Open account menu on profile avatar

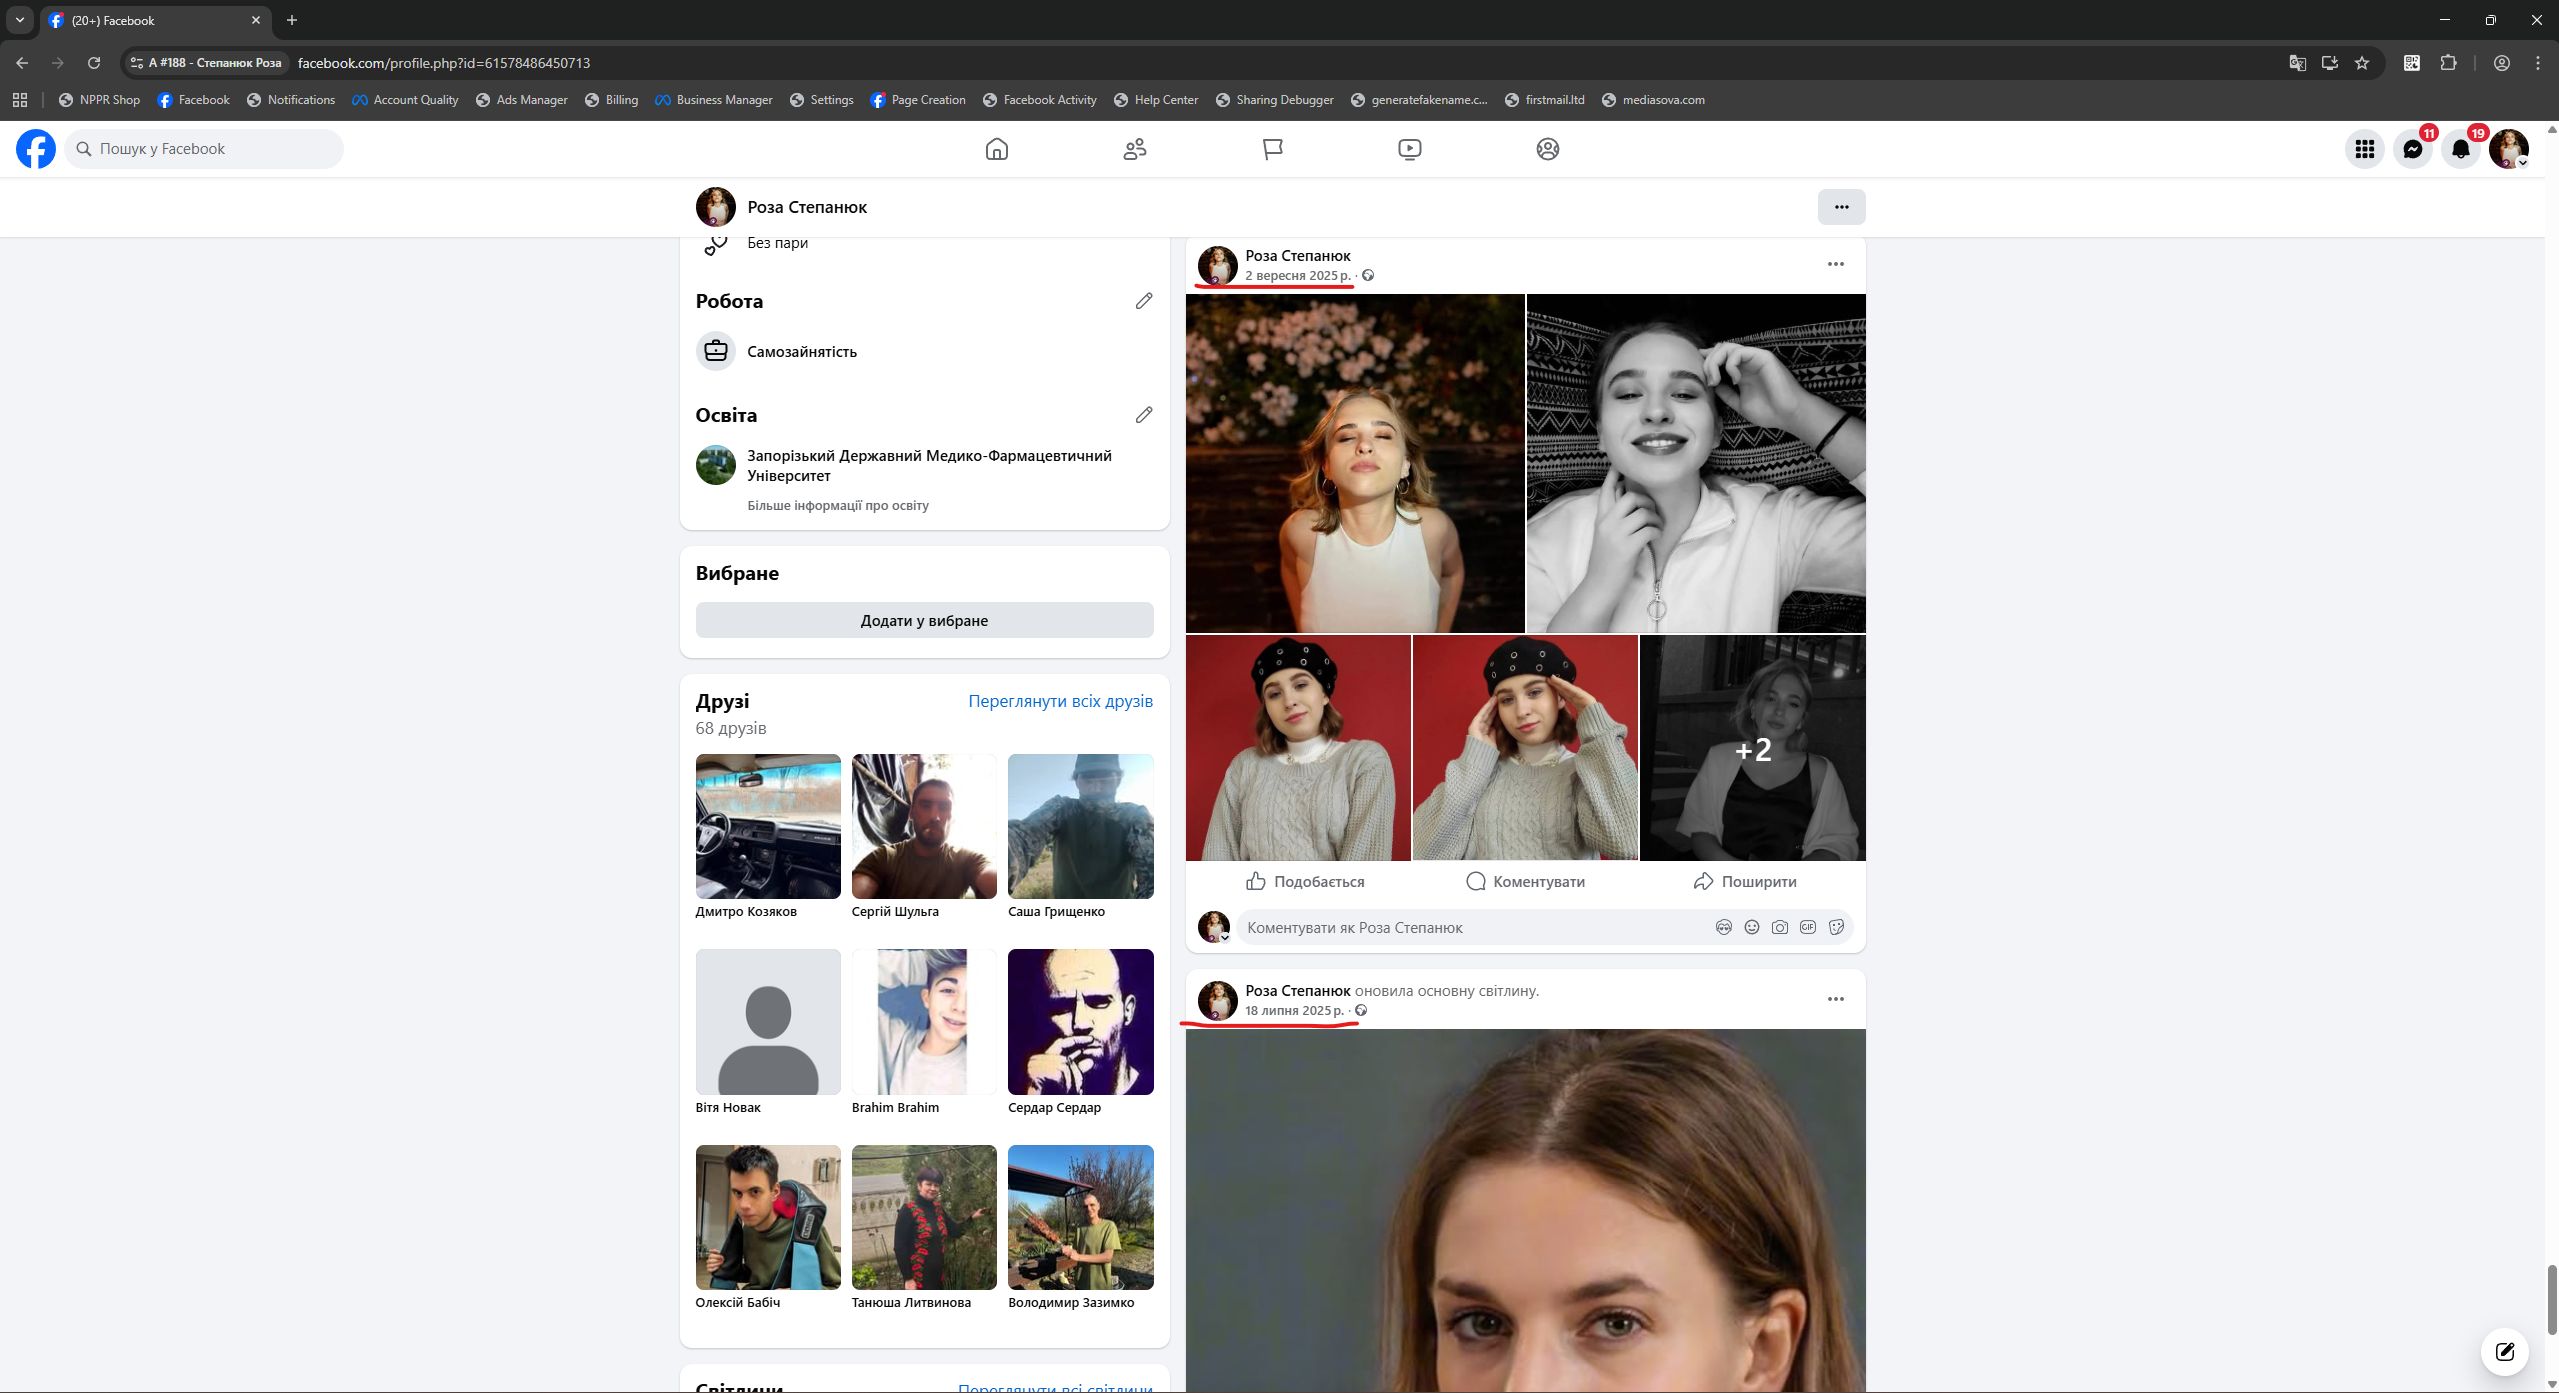coord(2508,149)
